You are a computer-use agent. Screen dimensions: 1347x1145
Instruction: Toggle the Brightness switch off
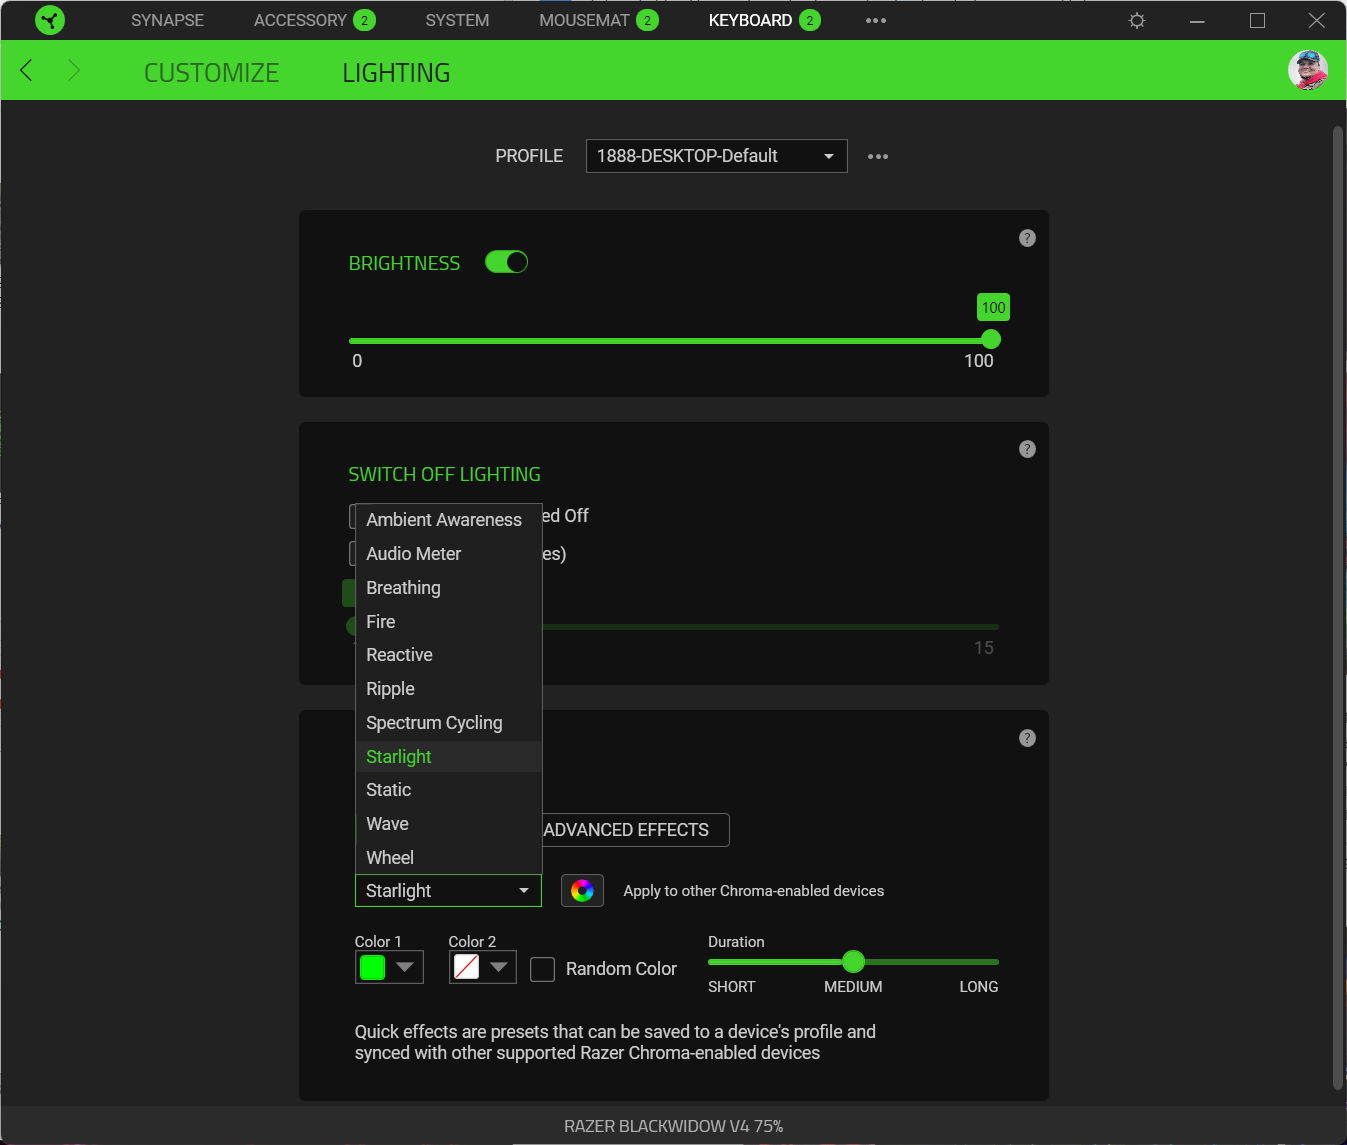506,262
